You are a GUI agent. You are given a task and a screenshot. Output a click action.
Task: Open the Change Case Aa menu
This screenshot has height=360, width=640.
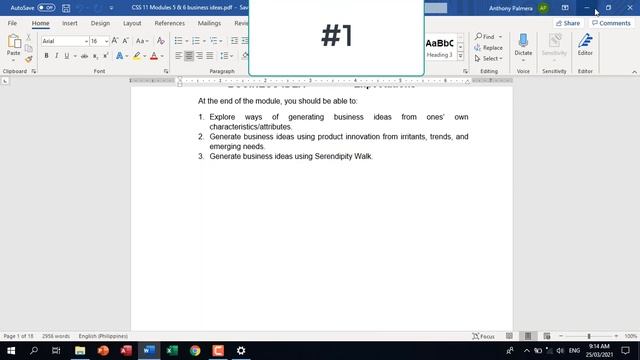(x=142, y=41)
